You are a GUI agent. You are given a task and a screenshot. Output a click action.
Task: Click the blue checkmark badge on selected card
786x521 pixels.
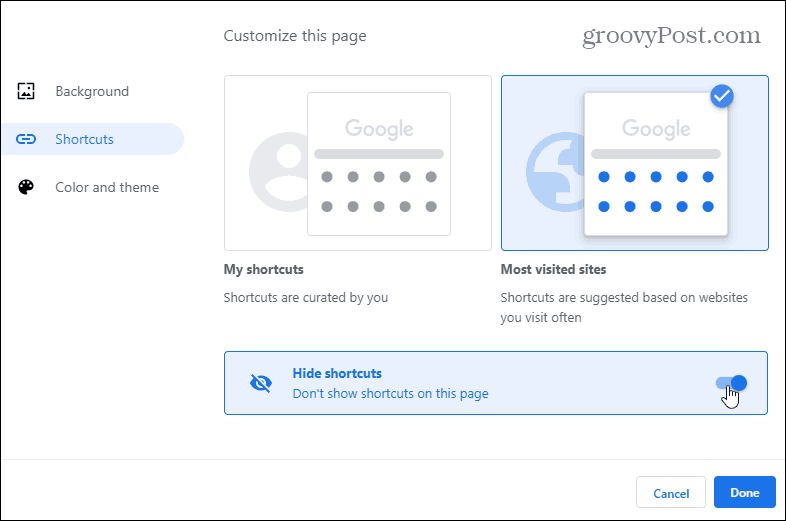tap(722, 96)
